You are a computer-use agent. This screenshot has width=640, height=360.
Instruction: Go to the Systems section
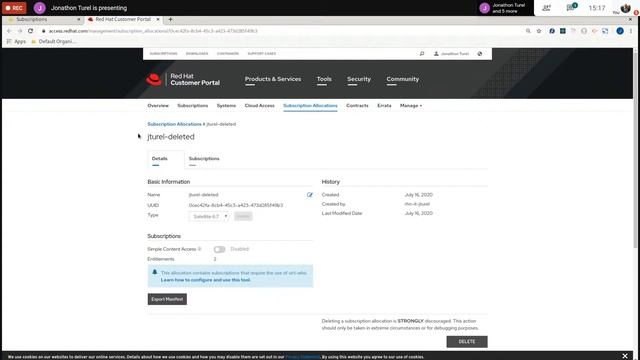point(226,106)
